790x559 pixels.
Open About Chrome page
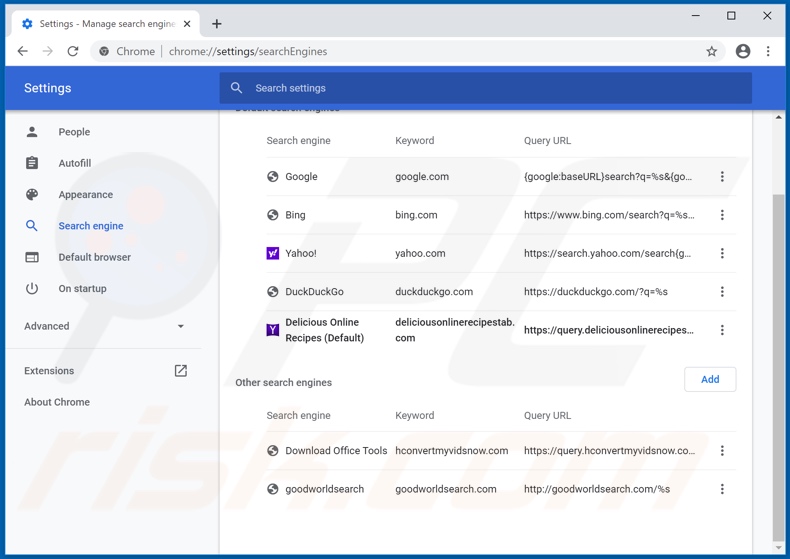(x=57, y=402)
